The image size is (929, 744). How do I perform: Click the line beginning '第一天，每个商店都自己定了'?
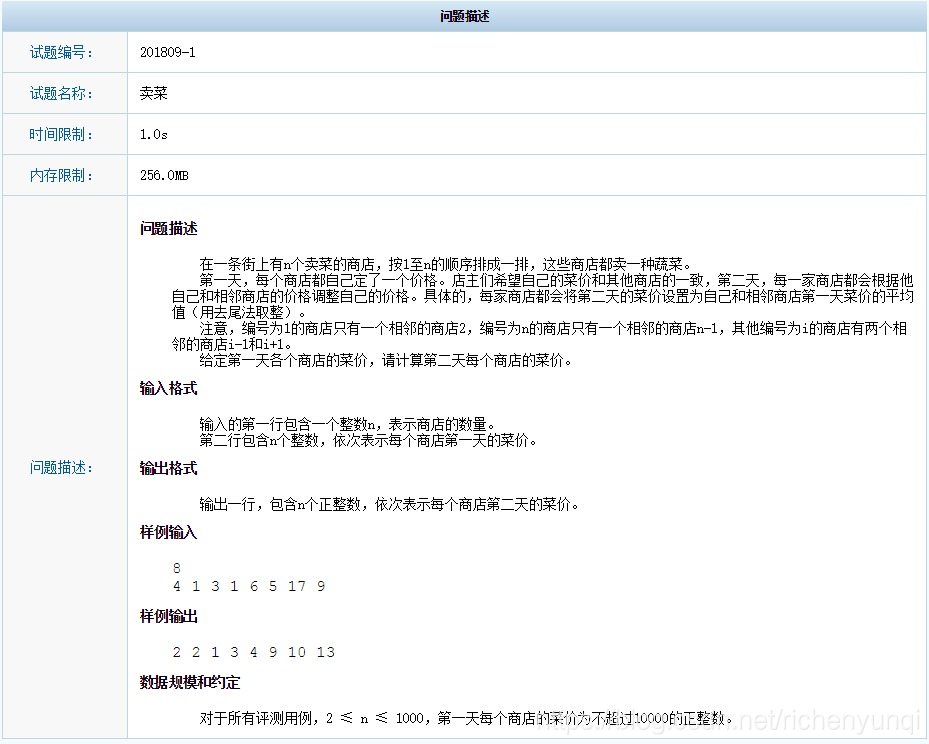(556, 280)
